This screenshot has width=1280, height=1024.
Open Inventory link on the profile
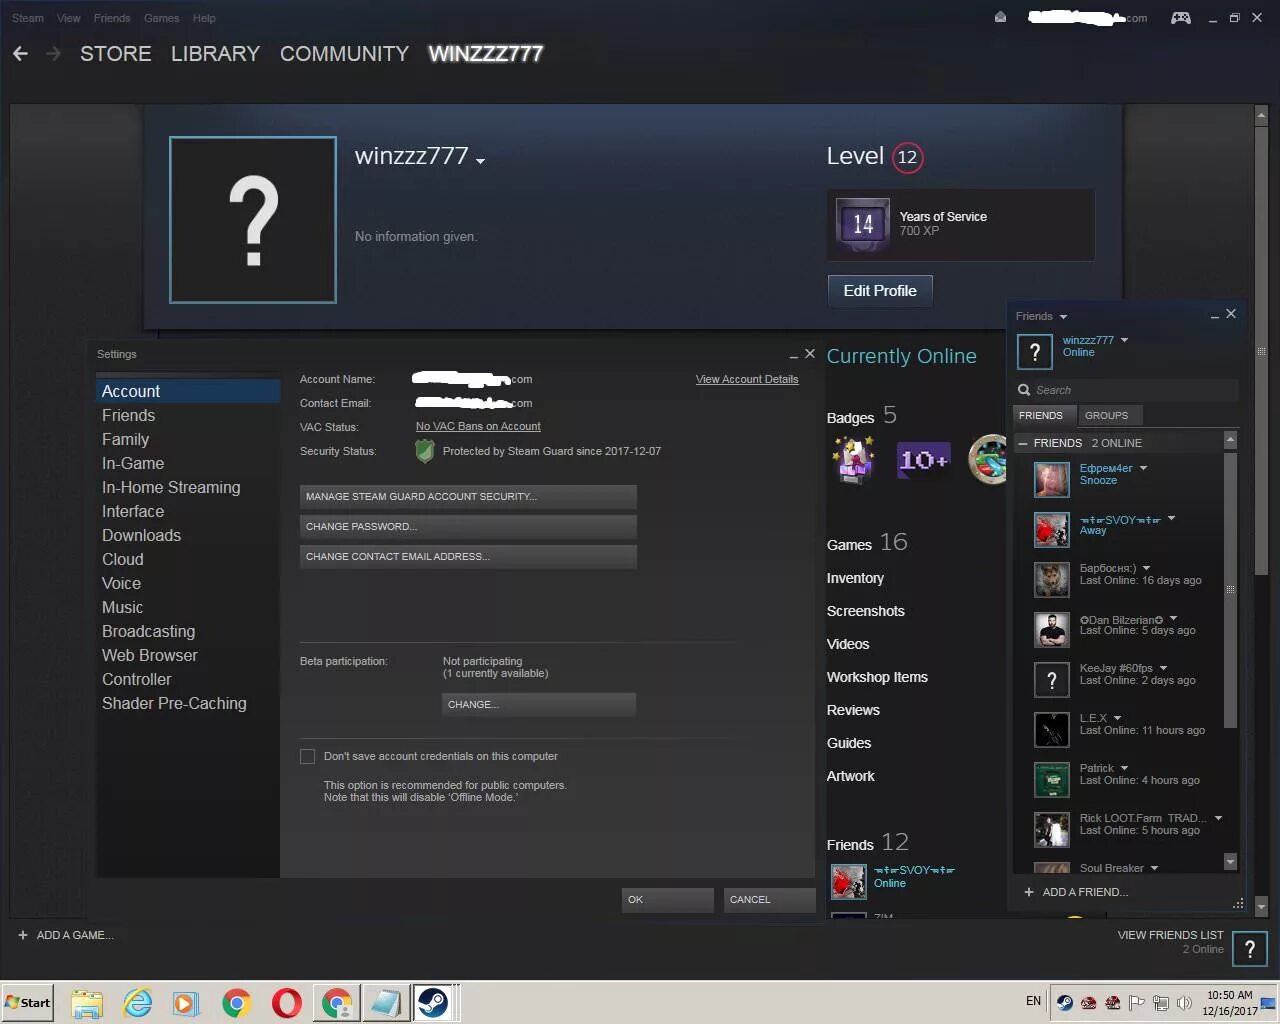(855, 578)
